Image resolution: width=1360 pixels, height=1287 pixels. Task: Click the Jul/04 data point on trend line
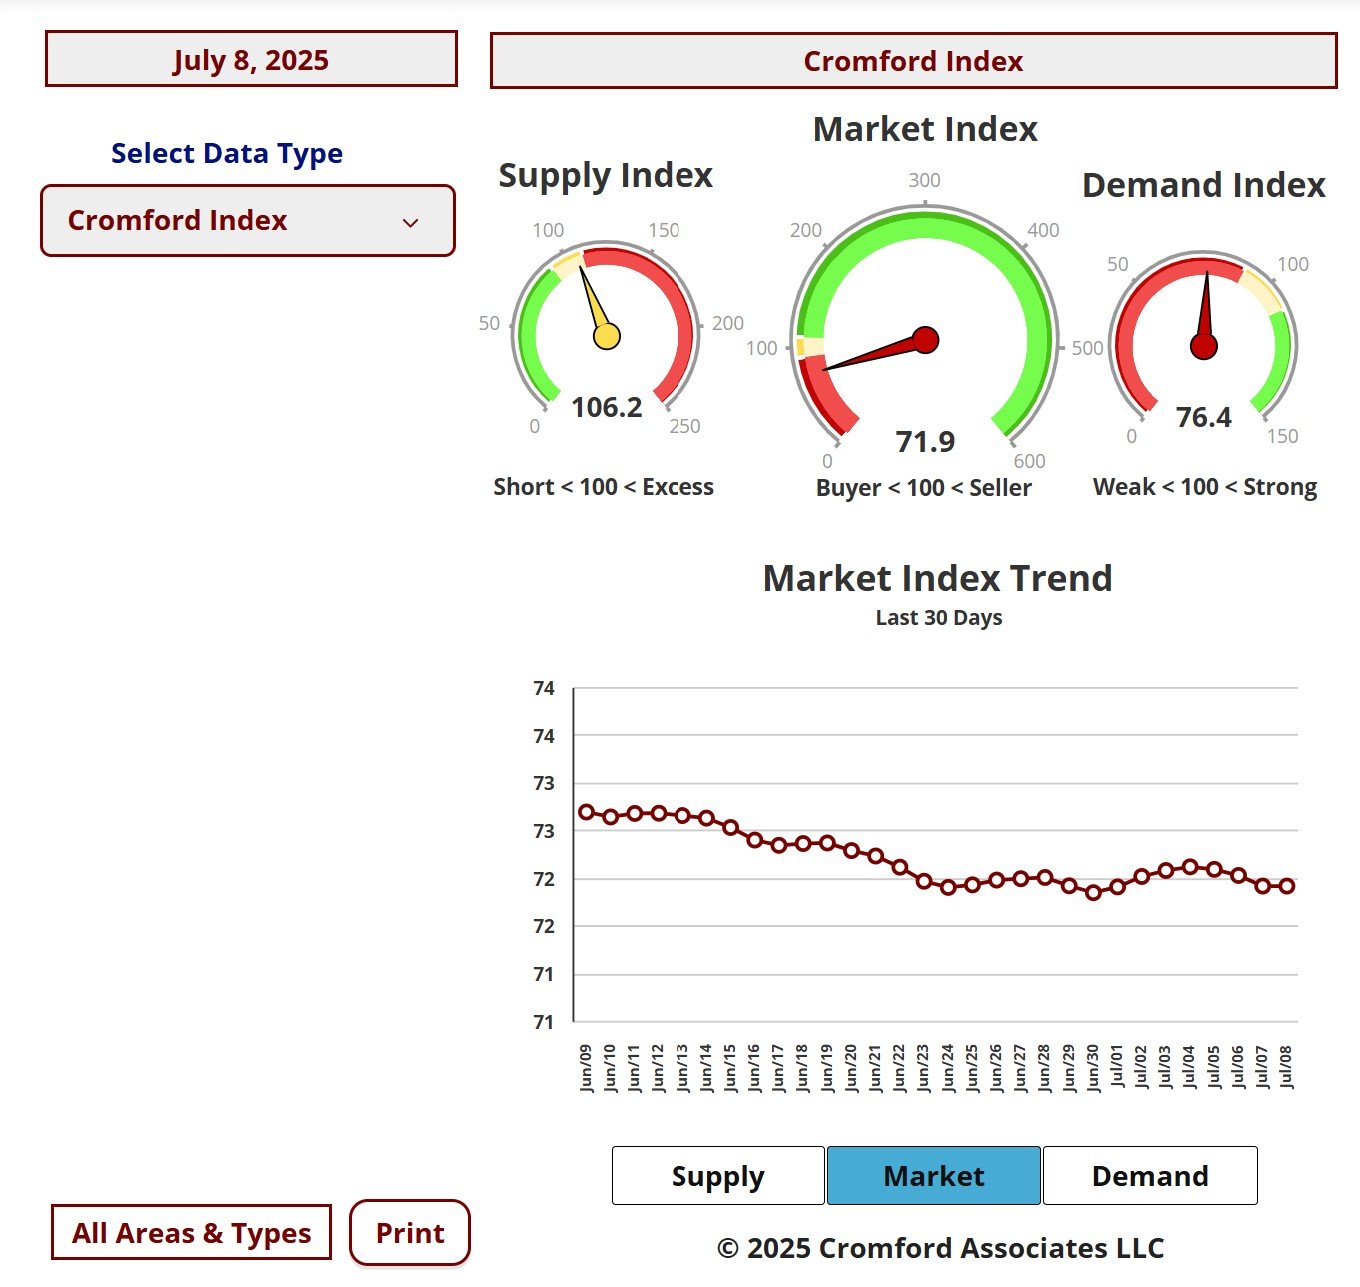[x=1190, y=866]
